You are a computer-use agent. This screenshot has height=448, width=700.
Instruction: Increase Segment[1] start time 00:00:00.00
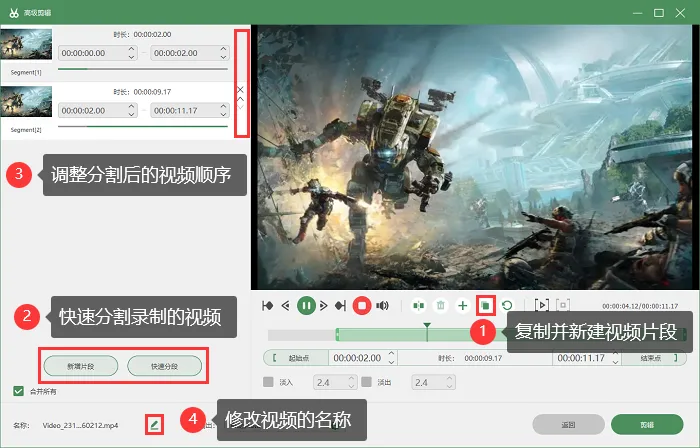131,49
